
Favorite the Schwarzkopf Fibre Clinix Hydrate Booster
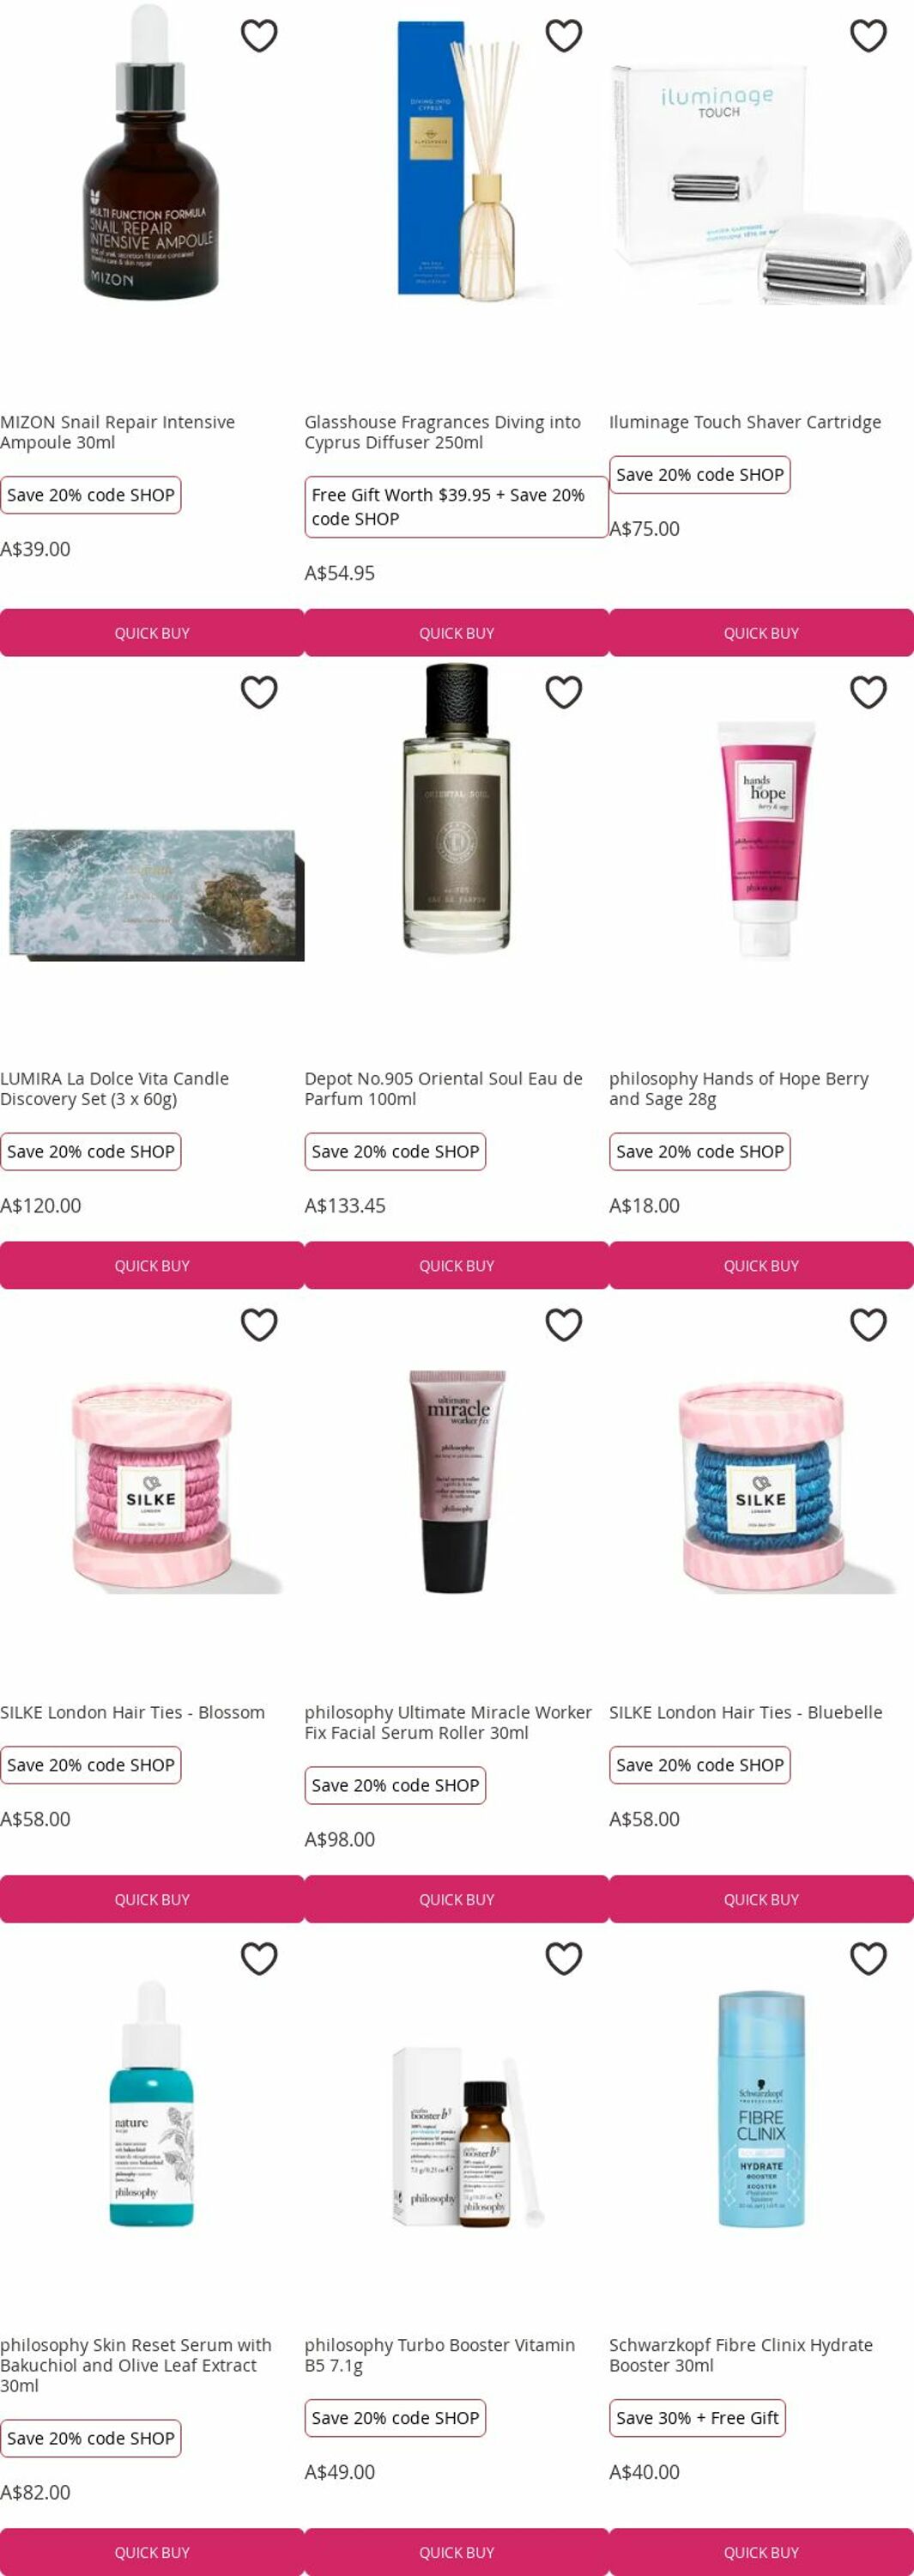point(868,1958)
